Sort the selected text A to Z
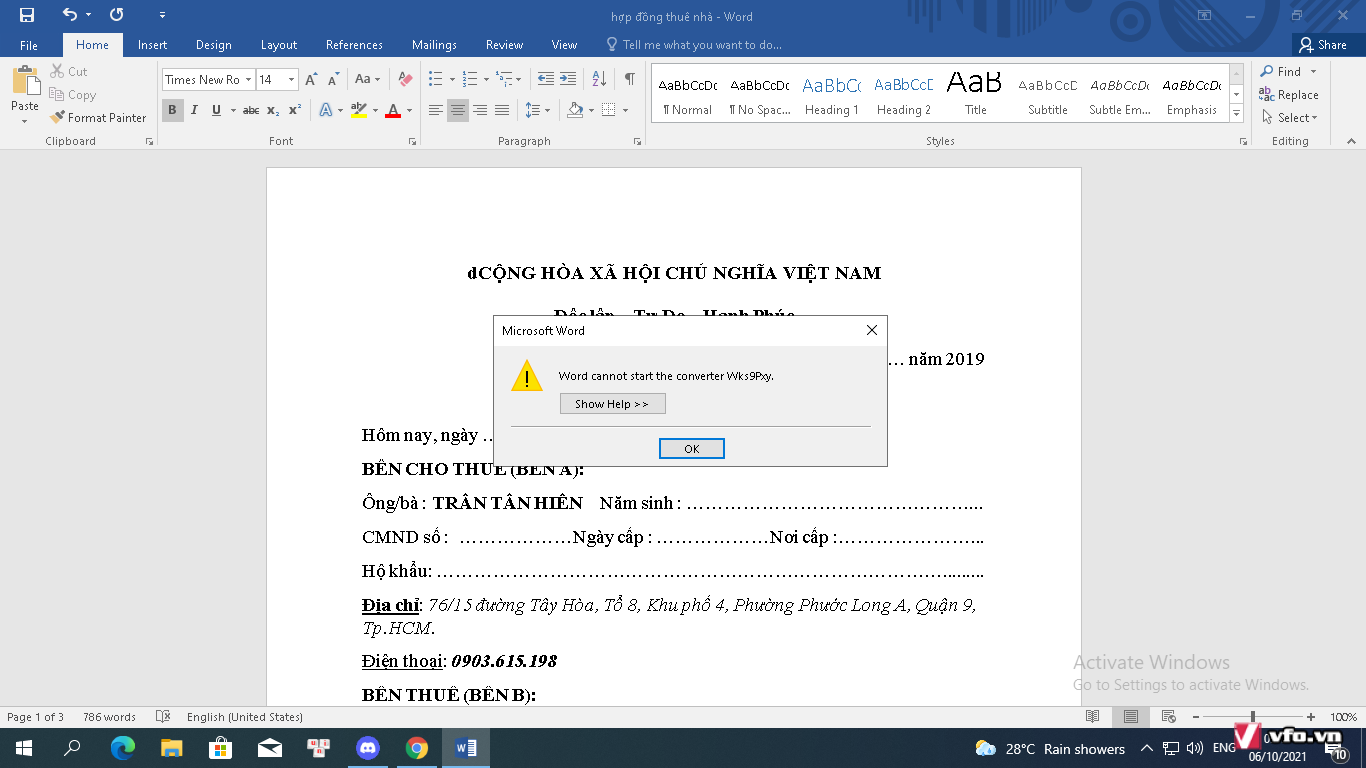This screenshot has height=768, width=1366. 599,79
